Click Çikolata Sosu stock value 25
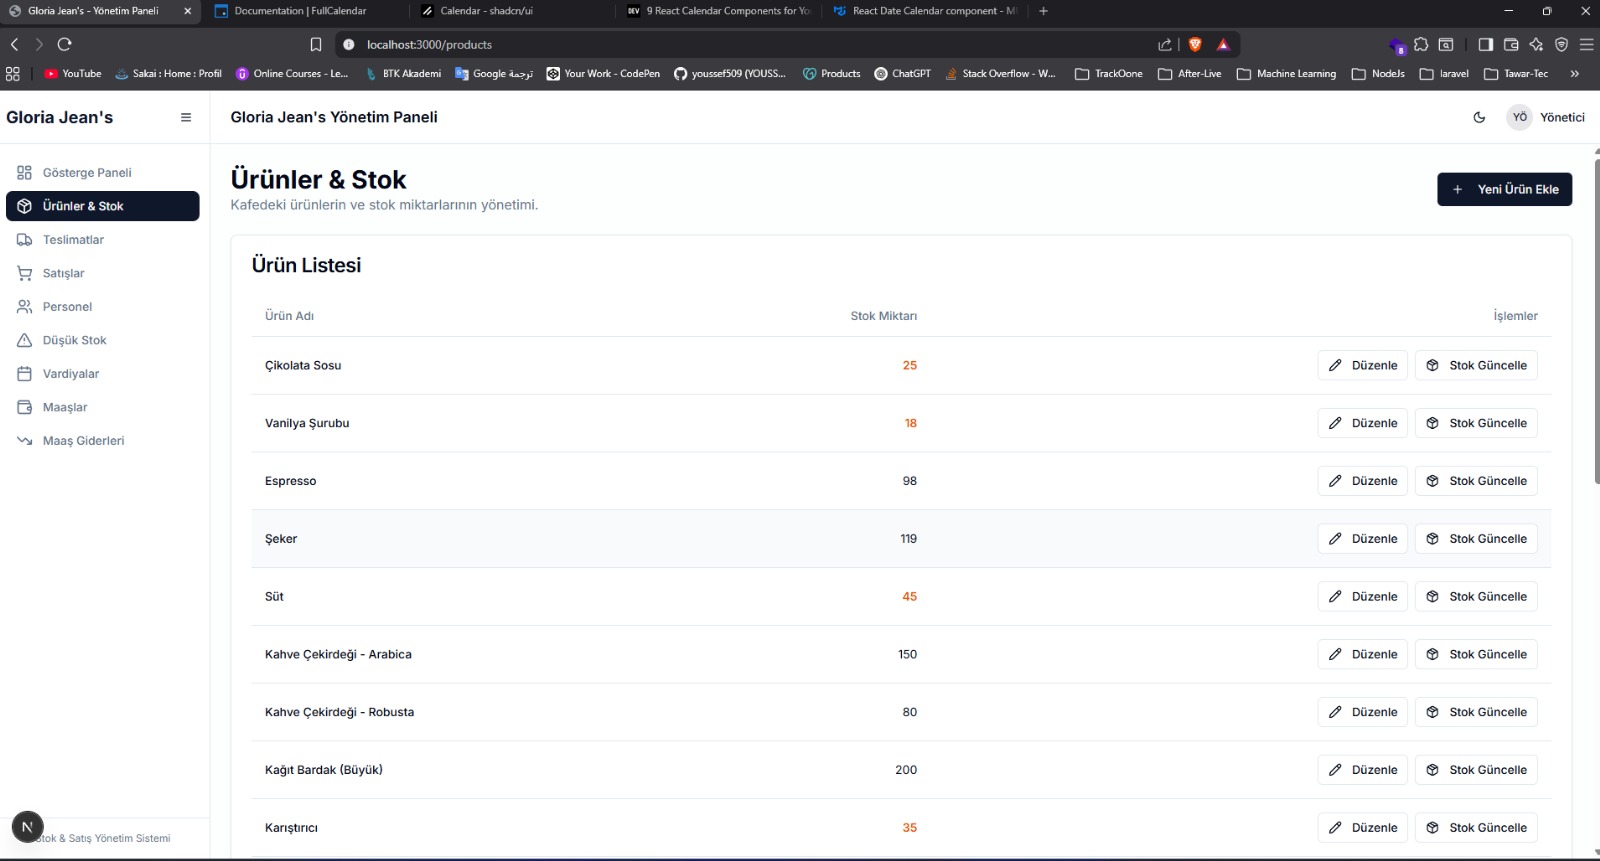This screenshot has width=1600, height=861. tap(910, 365)
